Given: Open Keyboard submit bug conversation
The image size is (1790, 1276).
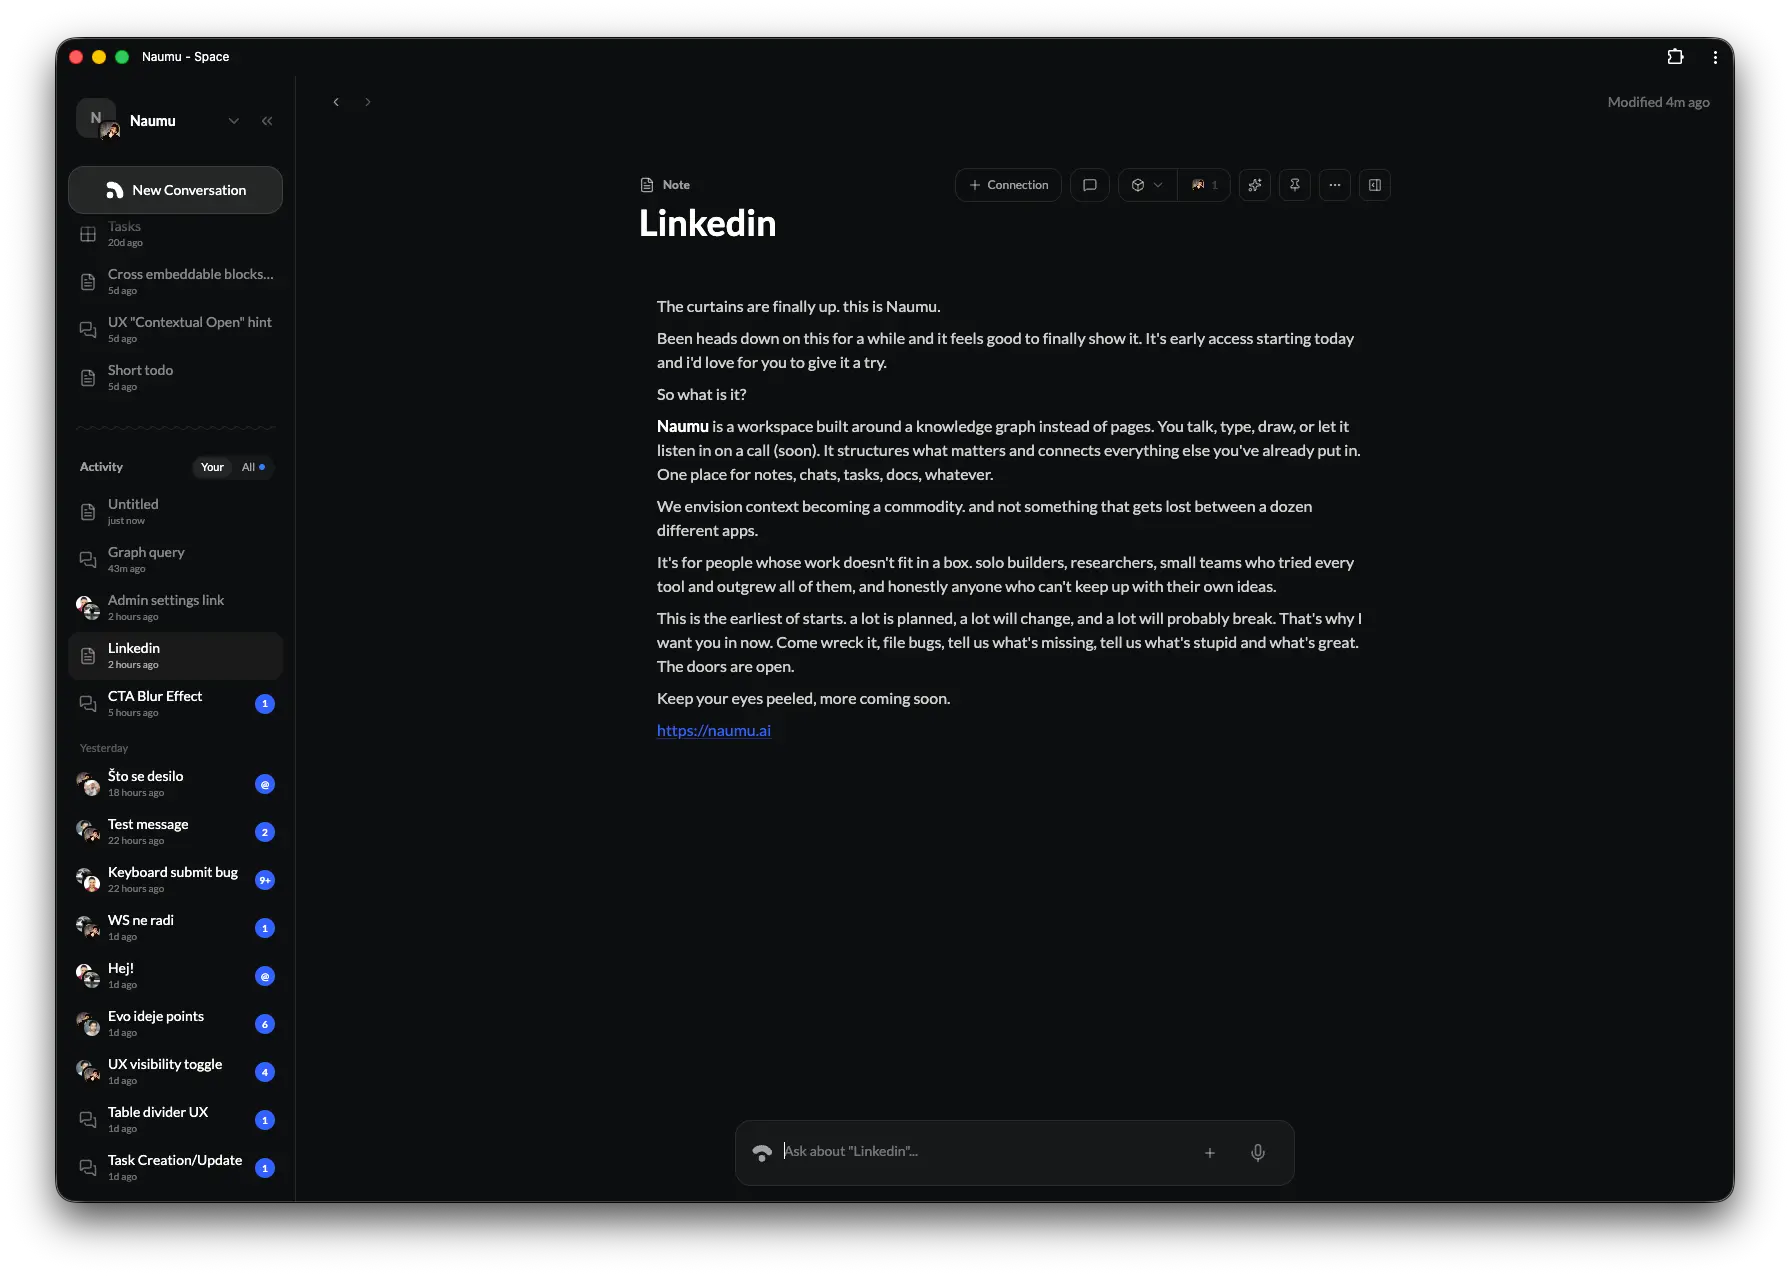Looking at the screenshot, I should click(175, 879).
